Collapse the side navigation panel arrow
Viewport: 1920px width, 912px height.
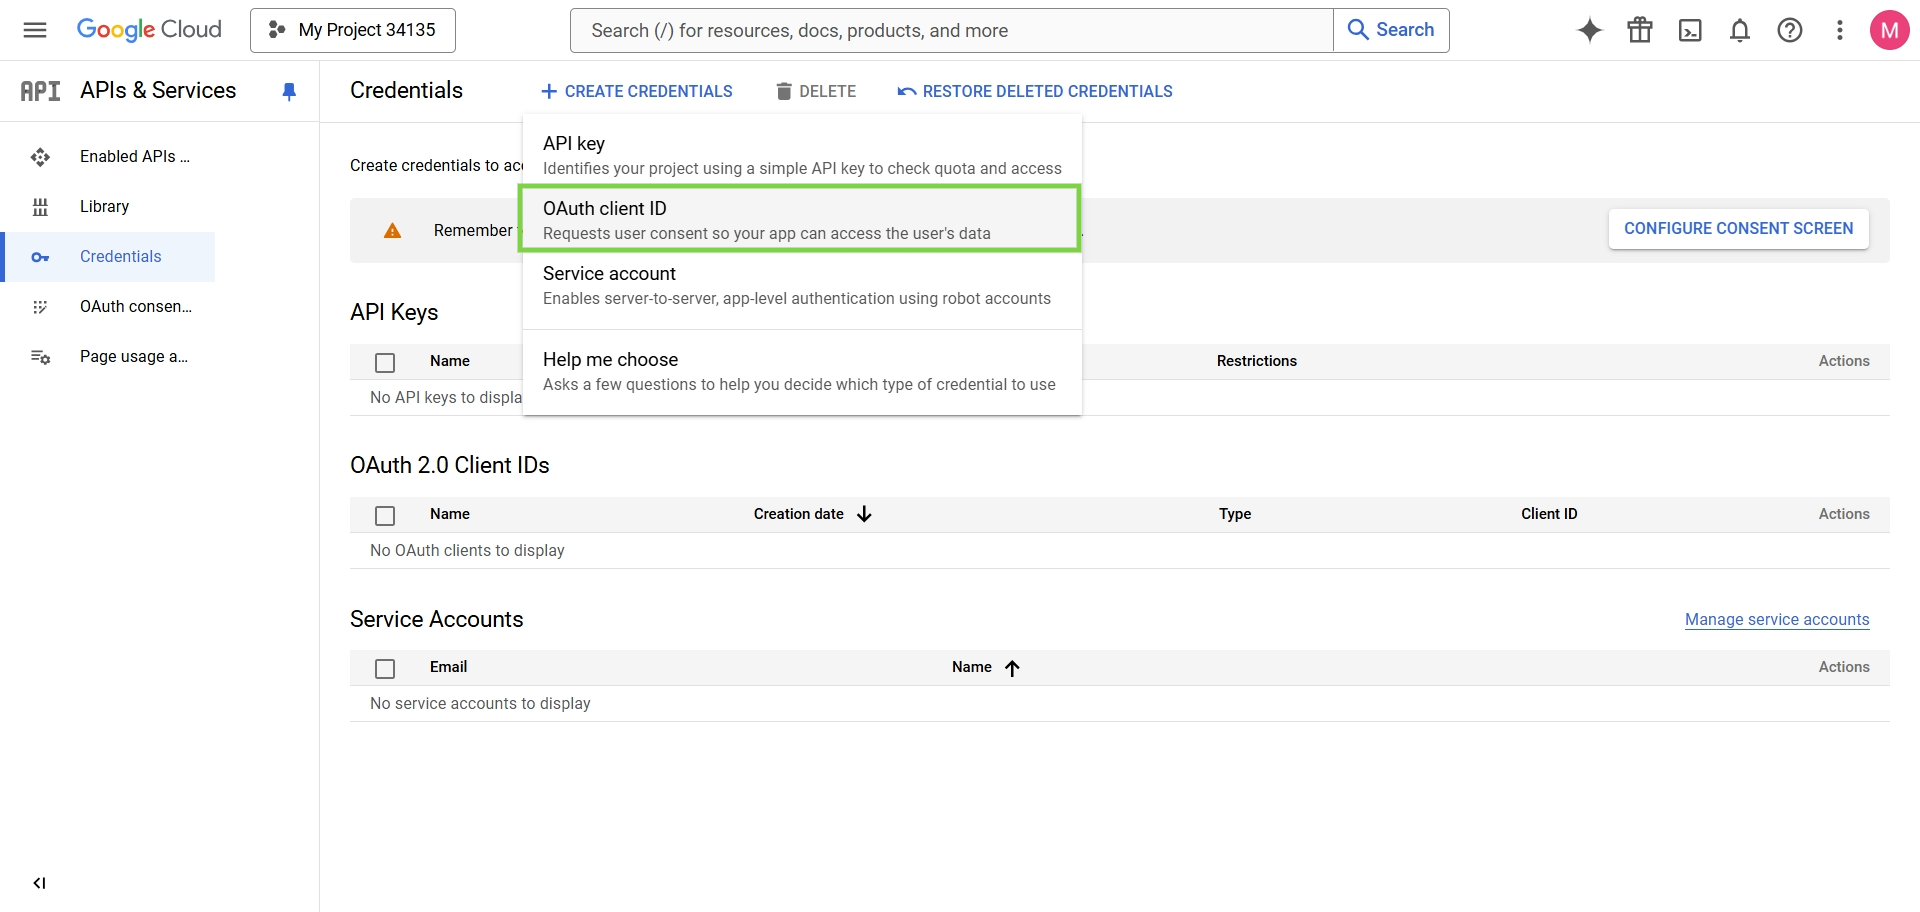(39, 883)
